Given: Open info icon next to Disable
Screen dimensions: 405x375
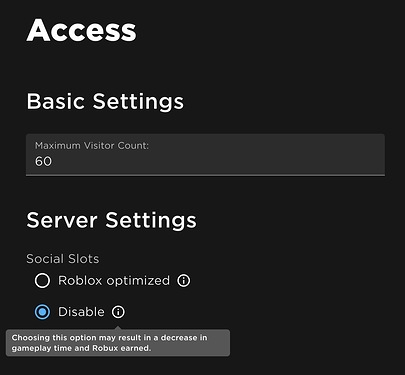Looking at the screenshot, I should coord(118,312).
